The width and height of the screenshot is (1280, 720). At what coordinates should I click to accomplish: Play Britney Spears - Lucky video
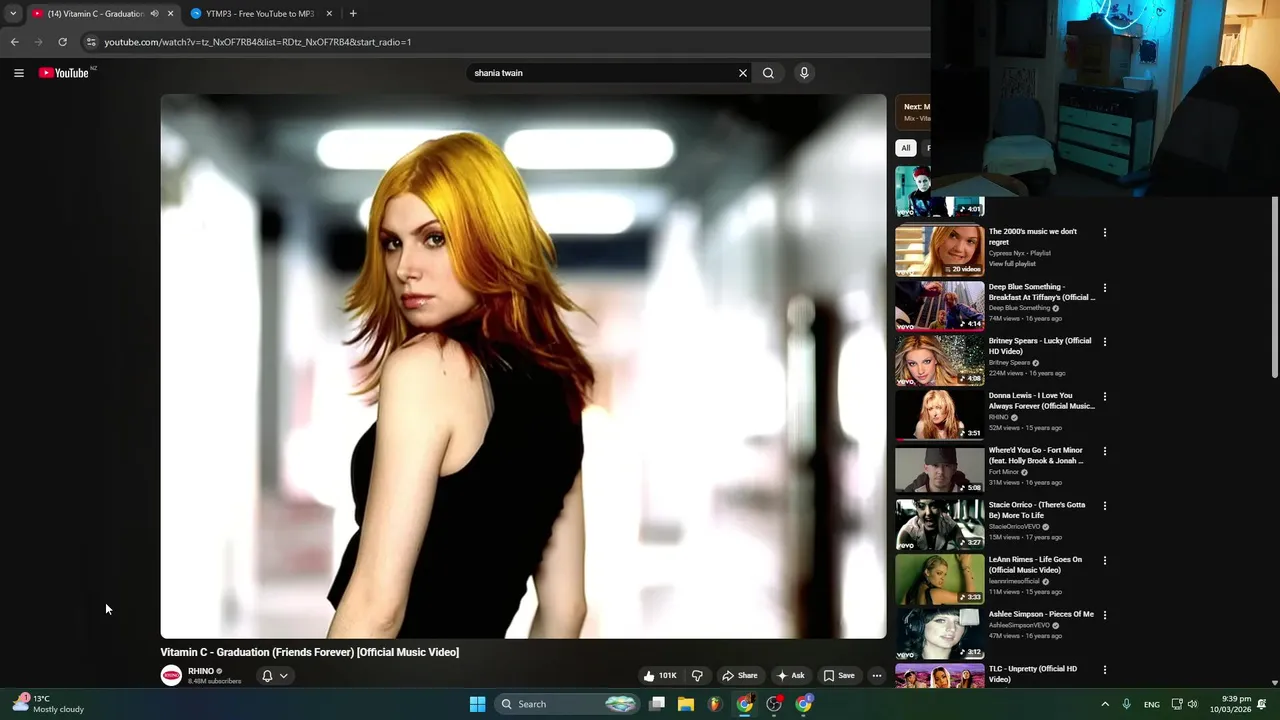click(1040, 346)
